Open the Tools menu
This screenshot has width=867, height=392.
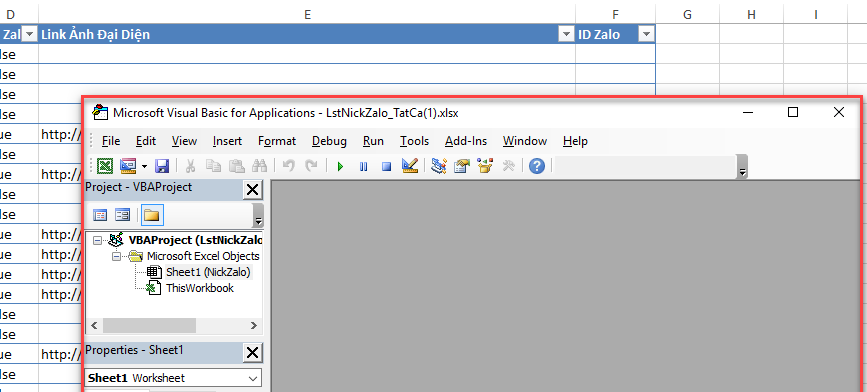point(415,142)
